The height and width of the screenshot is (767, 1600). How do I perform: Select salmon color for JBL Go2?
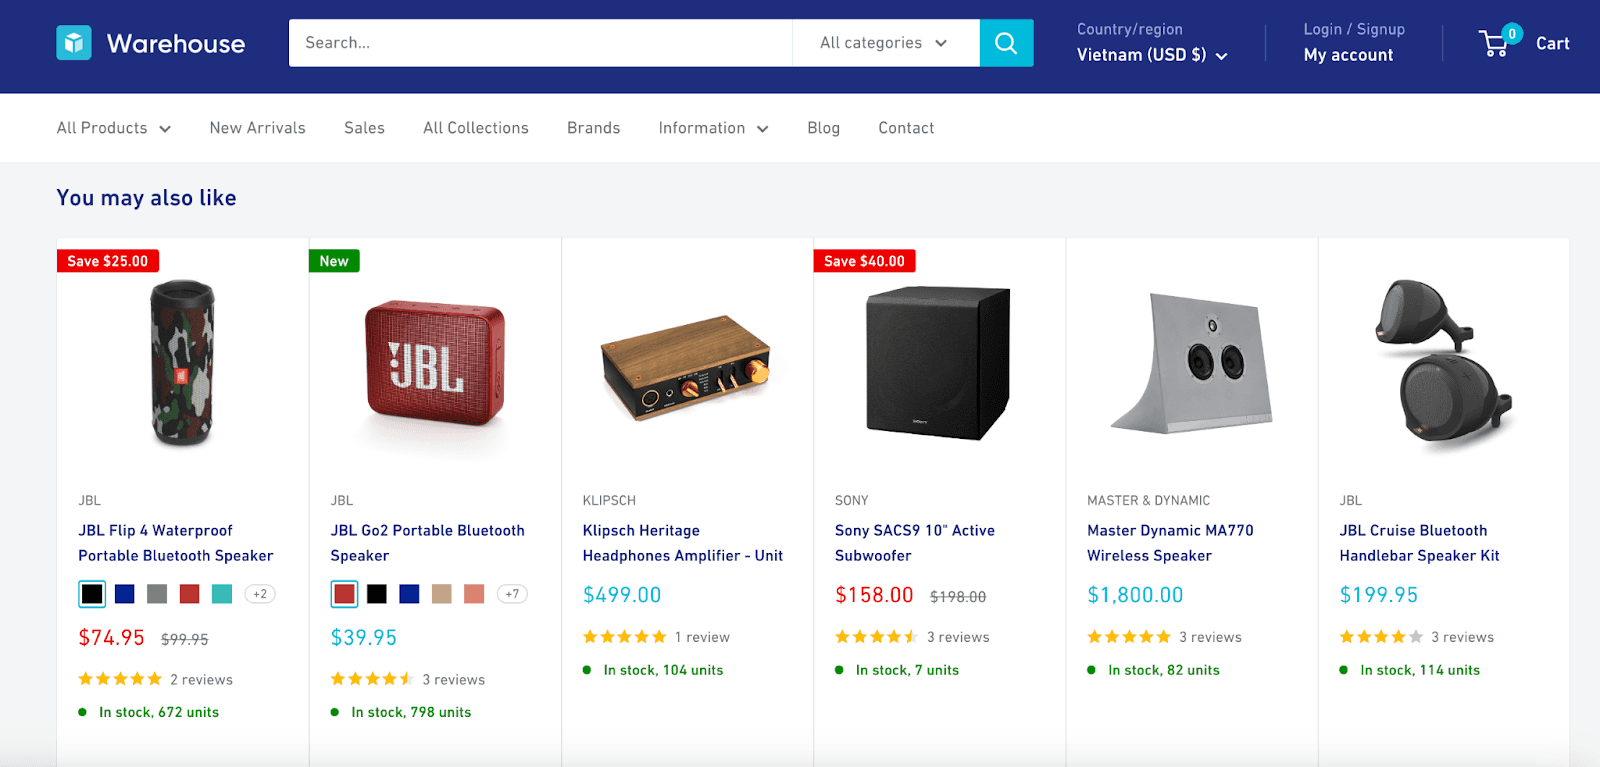click(x=474, y=594)
